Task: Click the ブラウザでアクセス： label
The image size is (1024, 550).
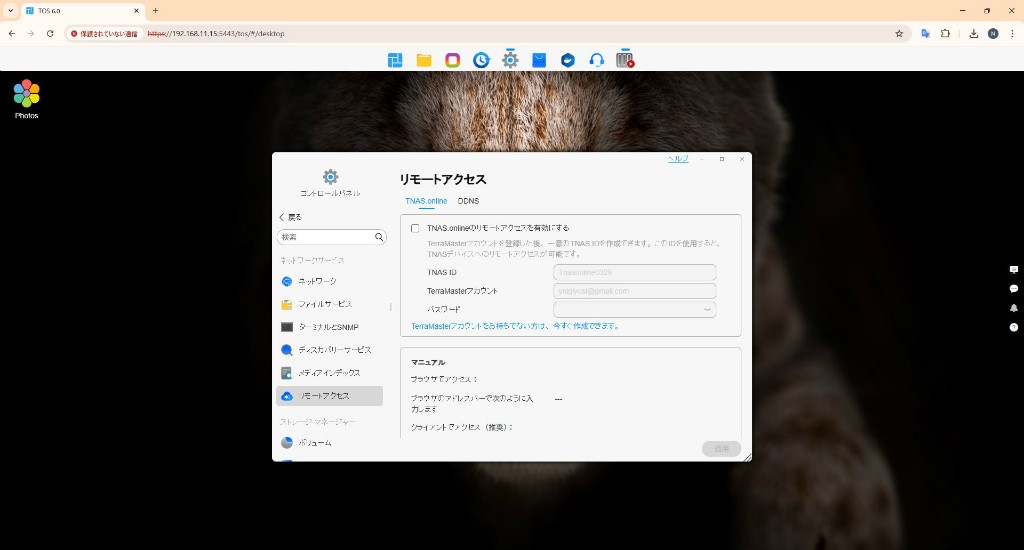Action: pyautogui.click(x=444, y=380)
